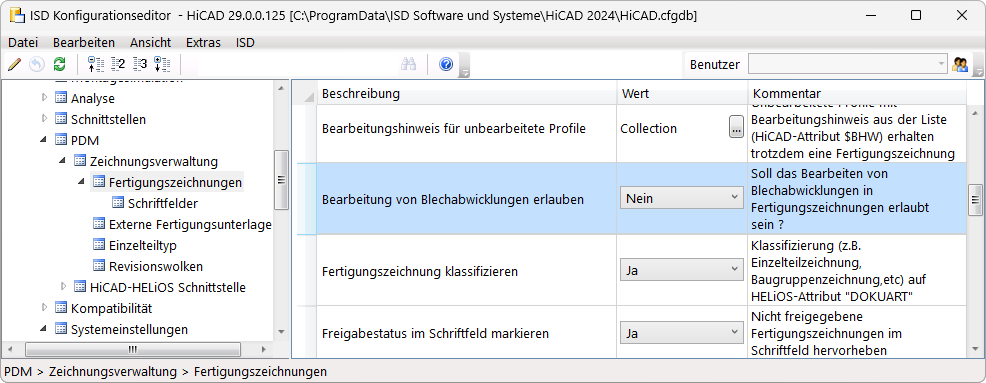This screenshot has width=986, height=383.
Task: Collapse the Systemeinstellungen node
Action: 44,329
